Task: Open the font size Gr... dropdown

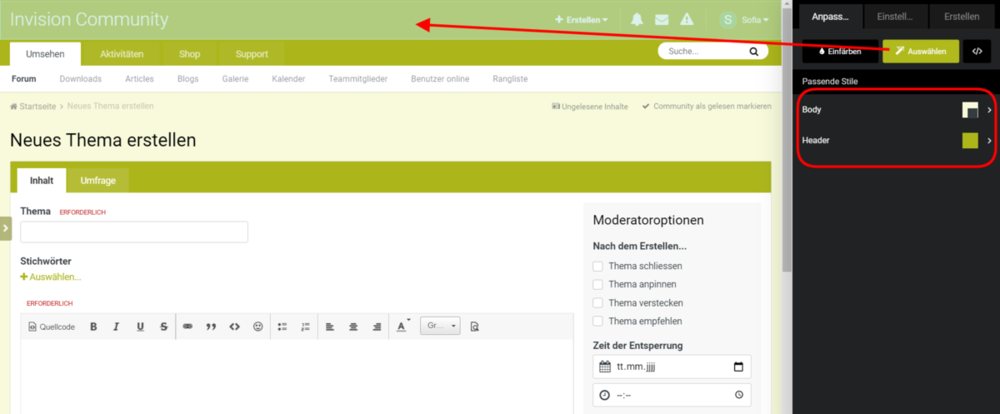Action: [440, 326]
